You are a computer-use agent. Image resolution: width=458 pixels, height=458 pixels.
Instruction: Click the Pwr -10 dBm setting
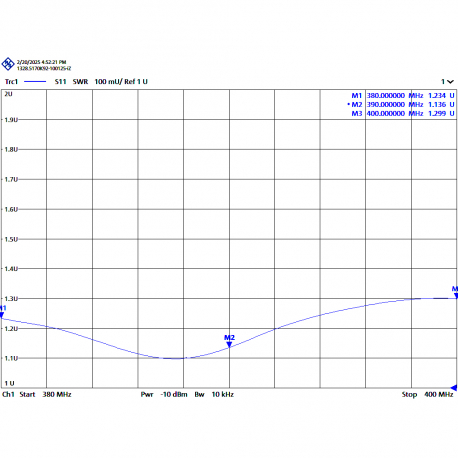[164, 394]
